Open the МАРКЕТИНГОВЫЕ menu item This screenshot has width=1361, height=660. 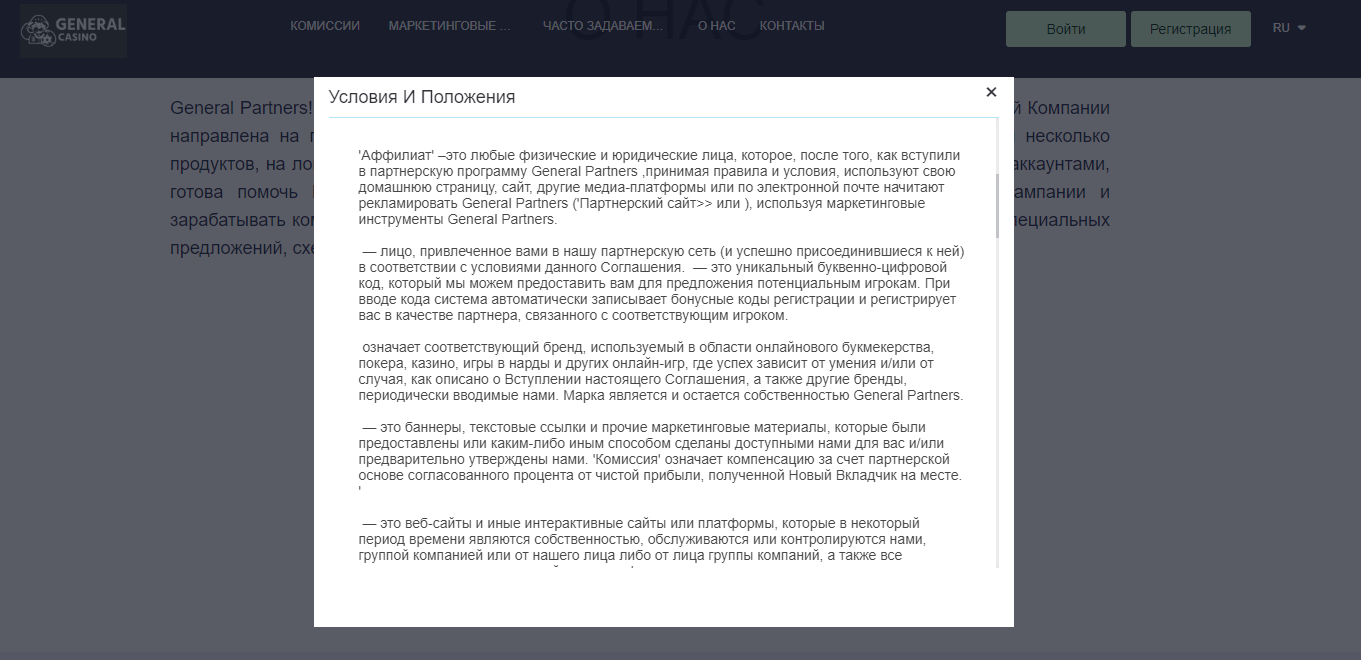click(x=450, y=26)
